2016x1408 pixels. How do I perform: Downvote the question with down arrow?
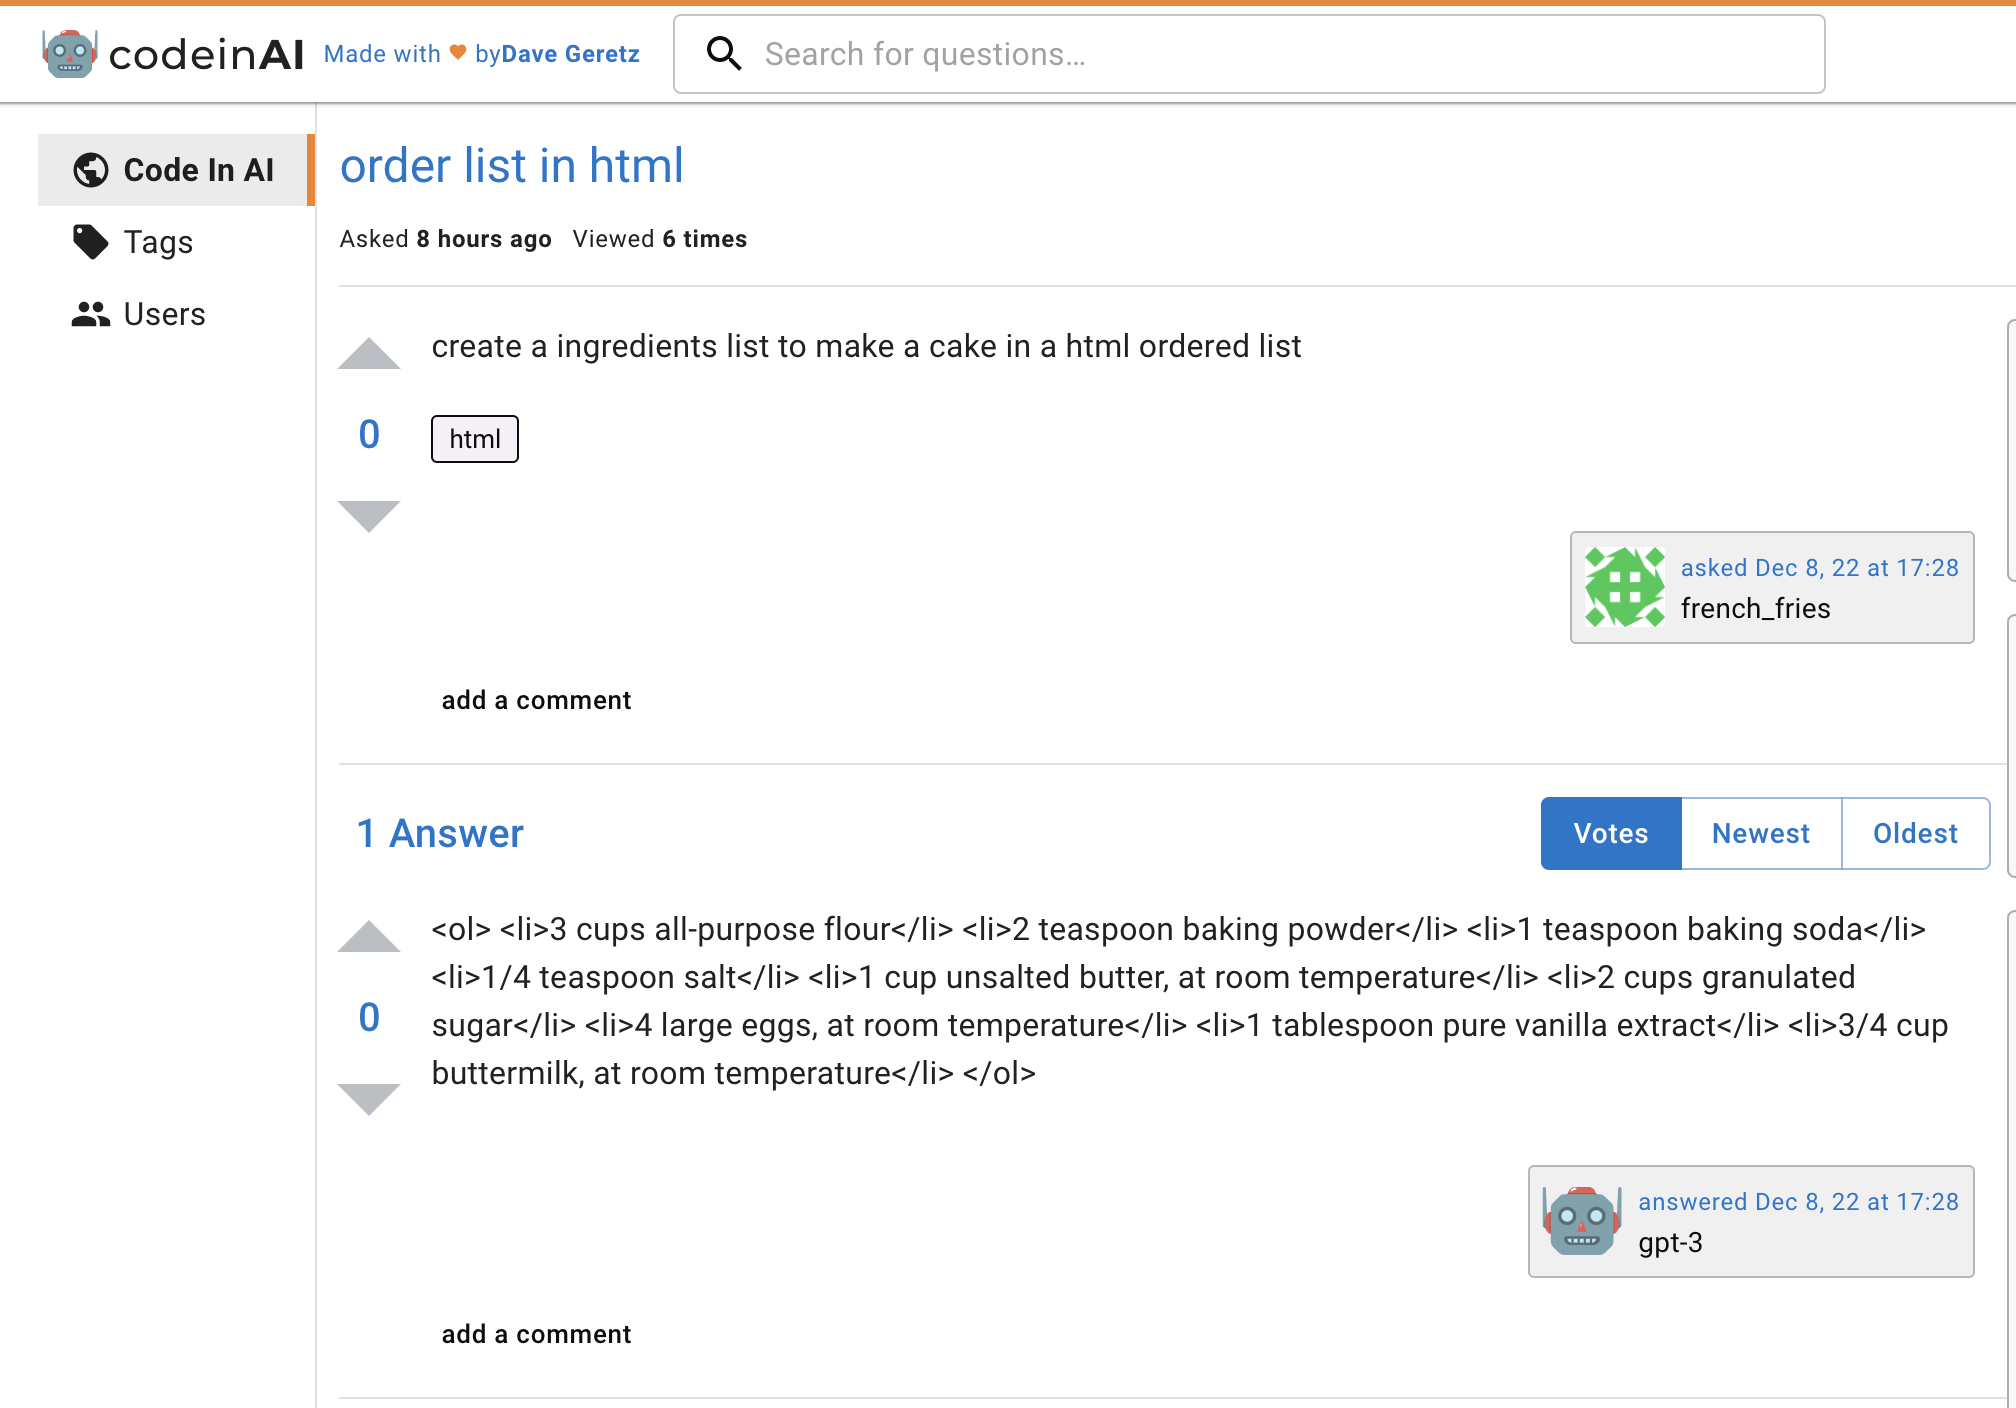(x=369, y=516)
